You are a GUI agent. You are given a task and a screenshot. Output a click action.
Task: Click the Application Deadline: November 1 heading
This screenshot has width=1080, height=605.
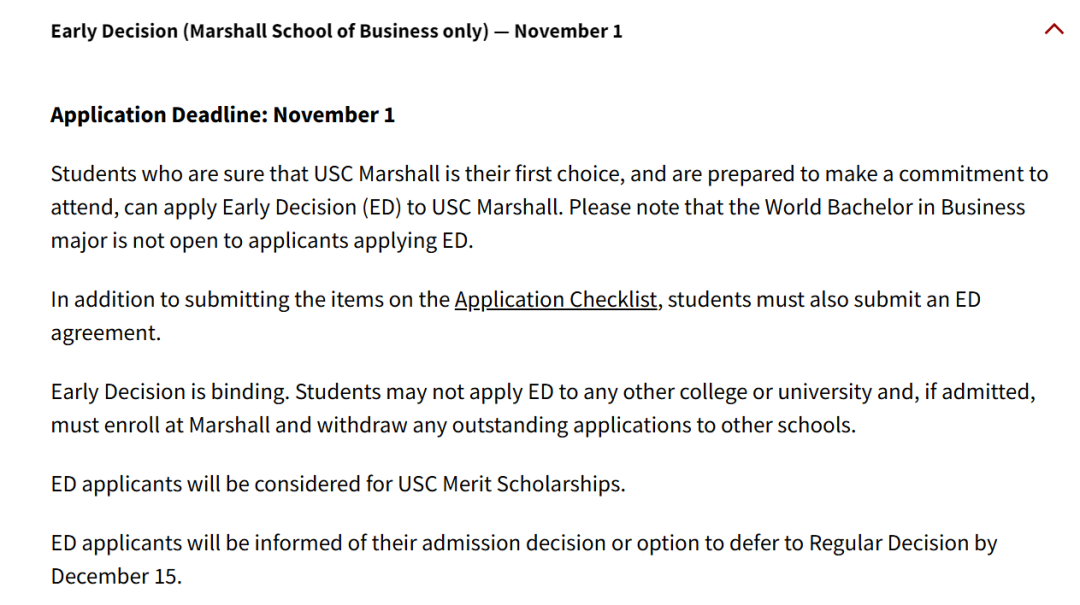[222, 114]
